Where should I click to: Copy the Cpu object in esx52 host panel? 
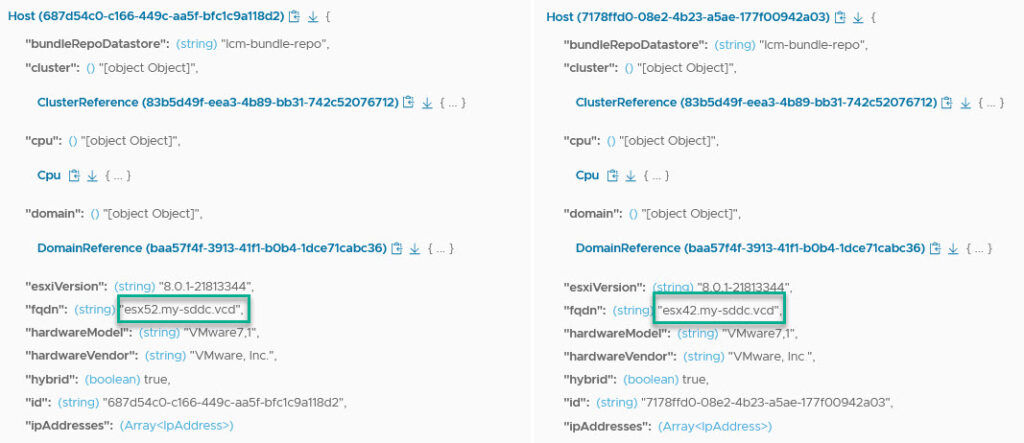coord(74,176)
